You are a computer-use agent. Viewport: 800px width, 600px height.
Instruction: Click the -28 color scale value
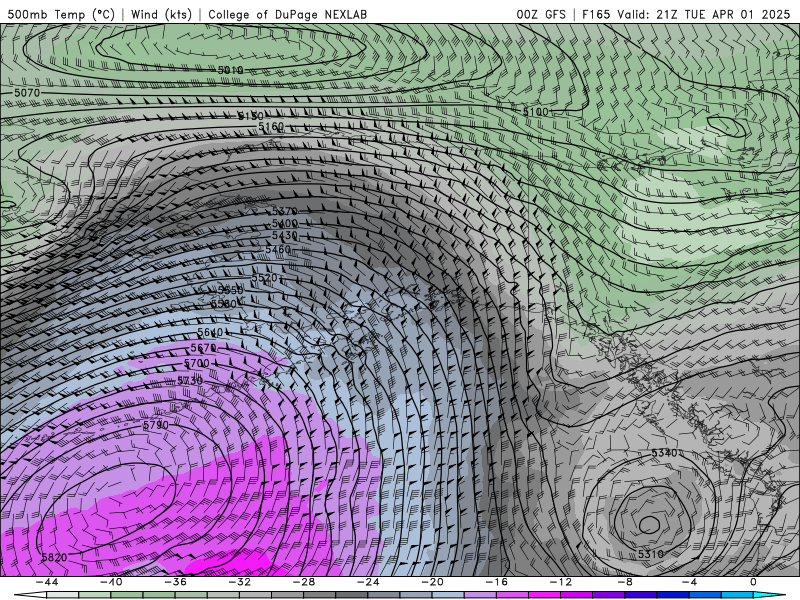(x=304, y=582)
